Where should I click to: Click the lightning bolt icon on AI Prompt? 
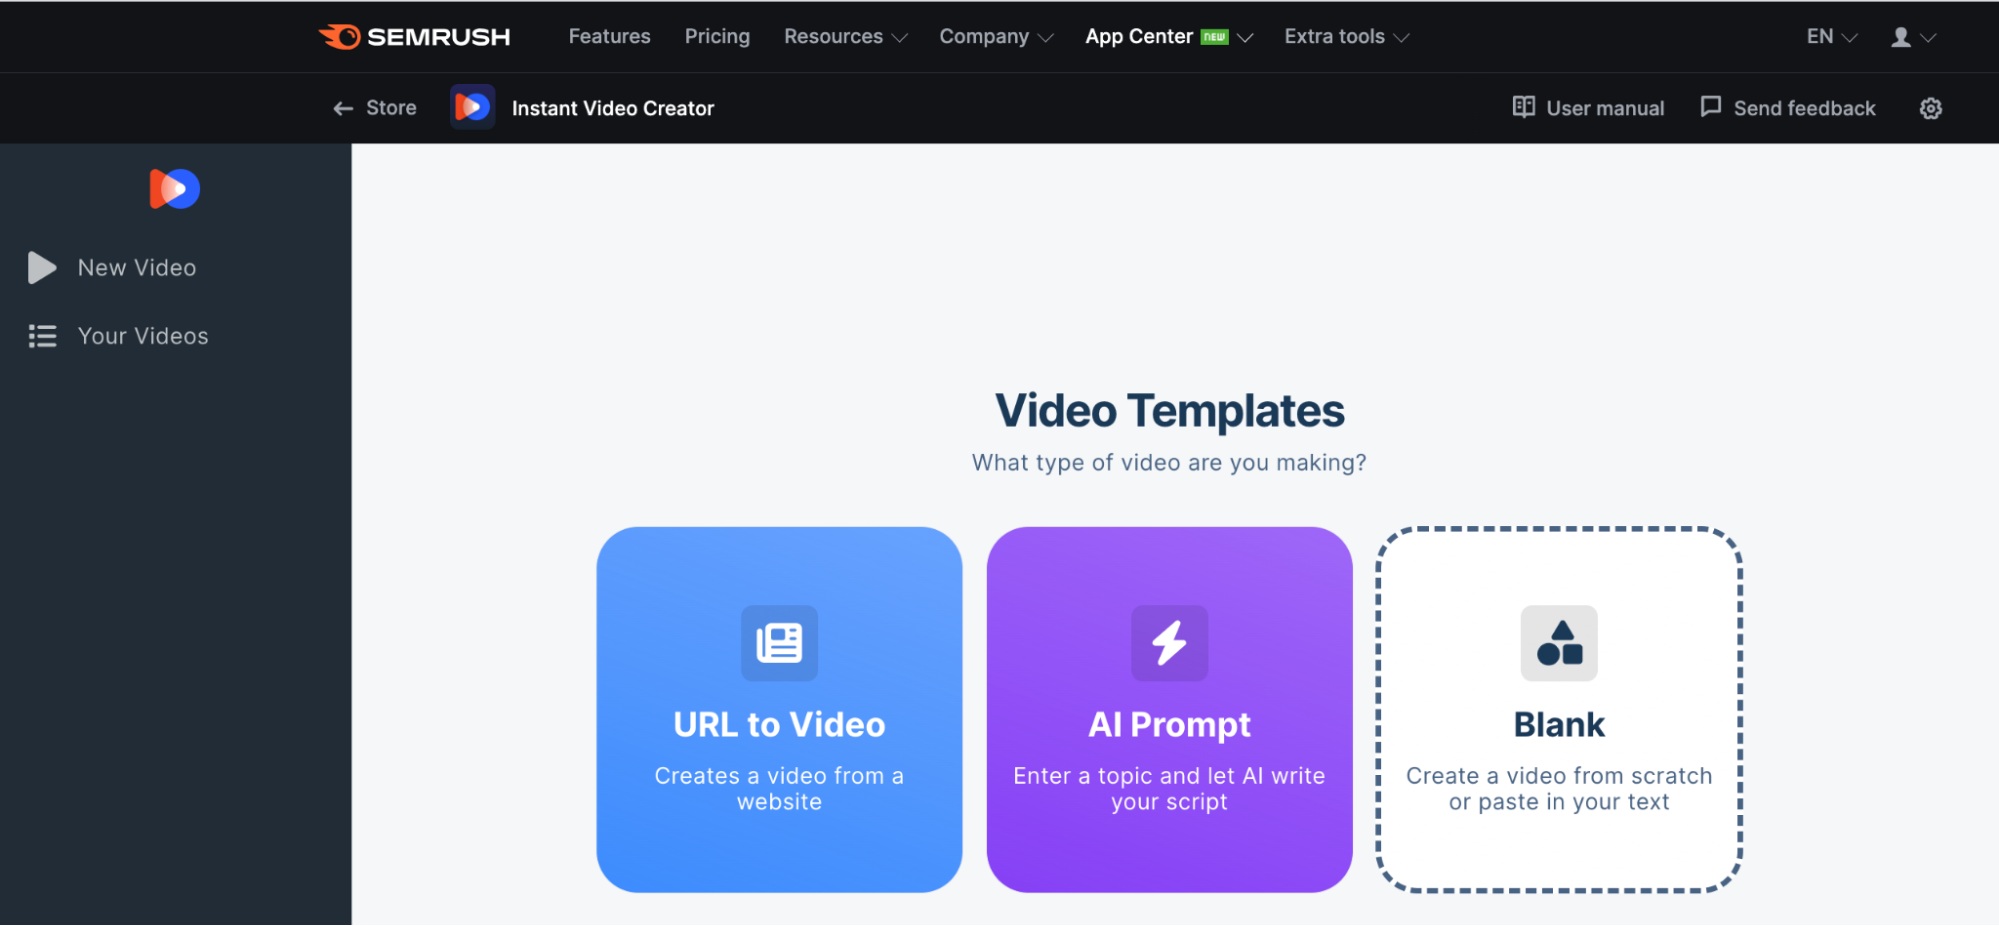[x=1169, y=643]
